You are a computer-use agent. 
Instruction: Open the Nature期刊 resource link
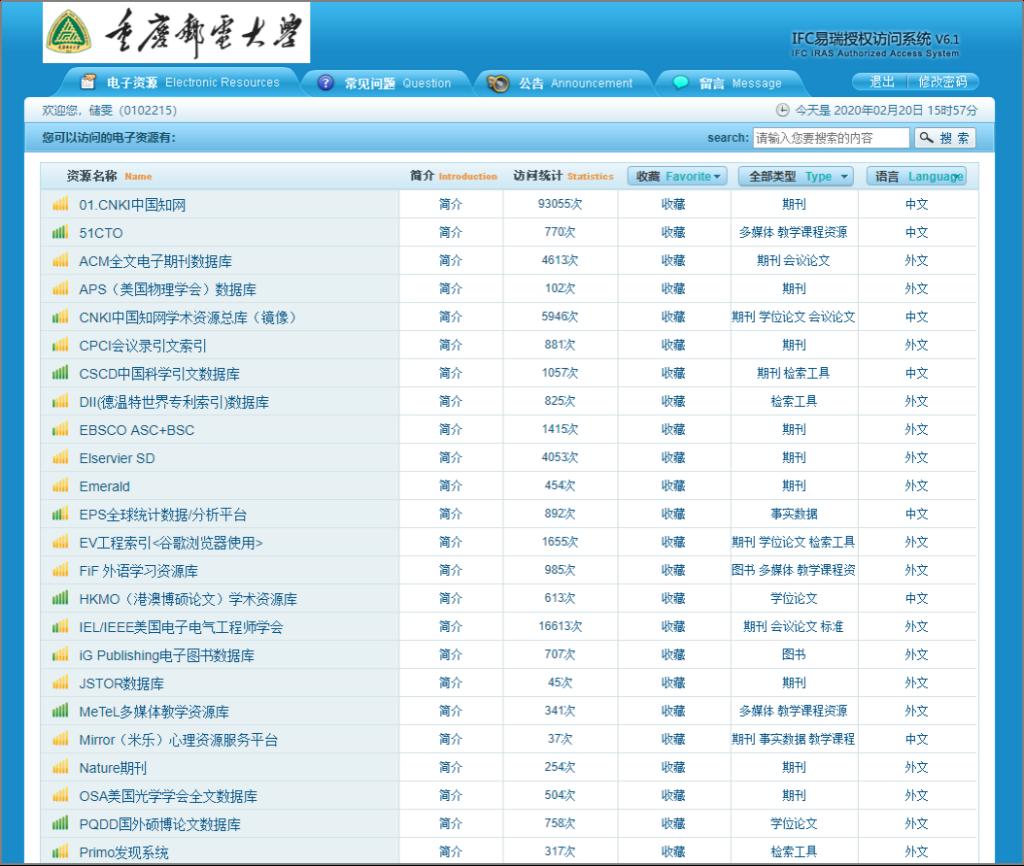coord(113,768)
